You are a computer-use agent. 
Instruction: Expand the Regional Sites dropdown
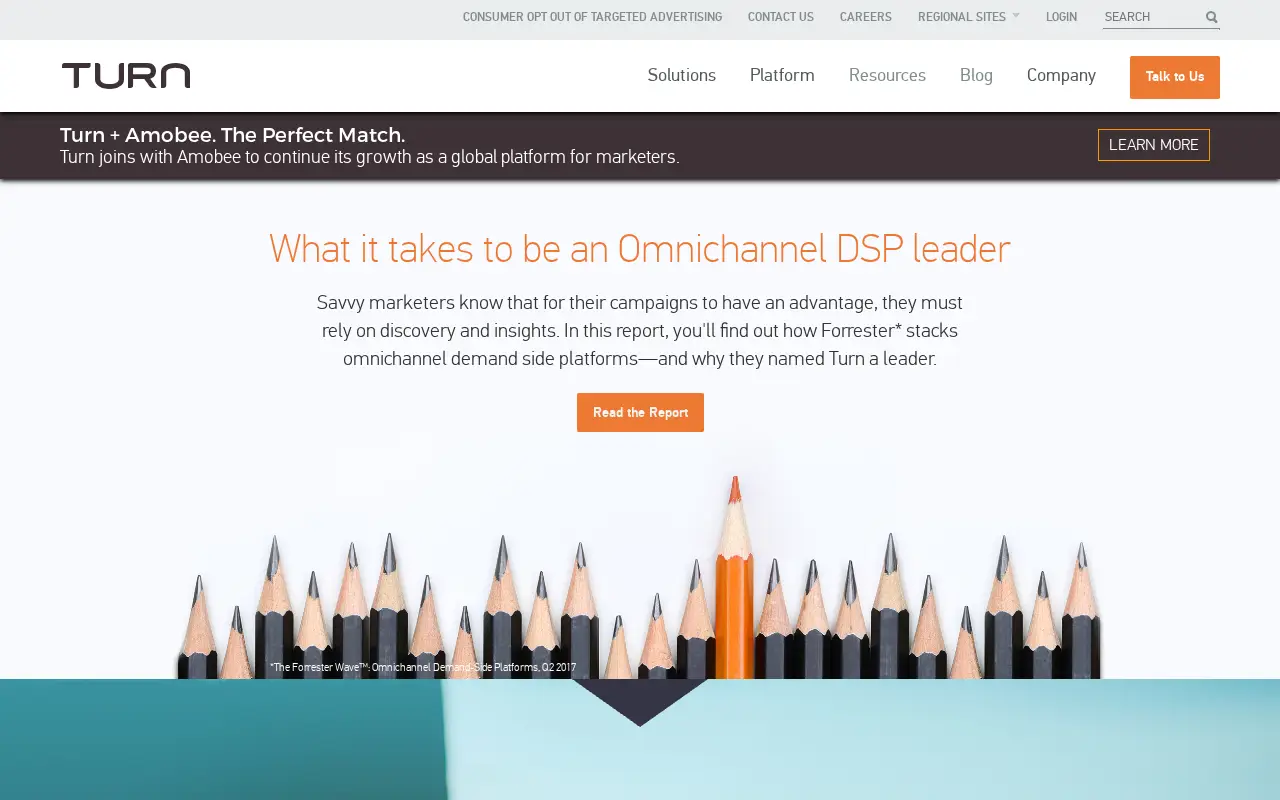[968, 17]
